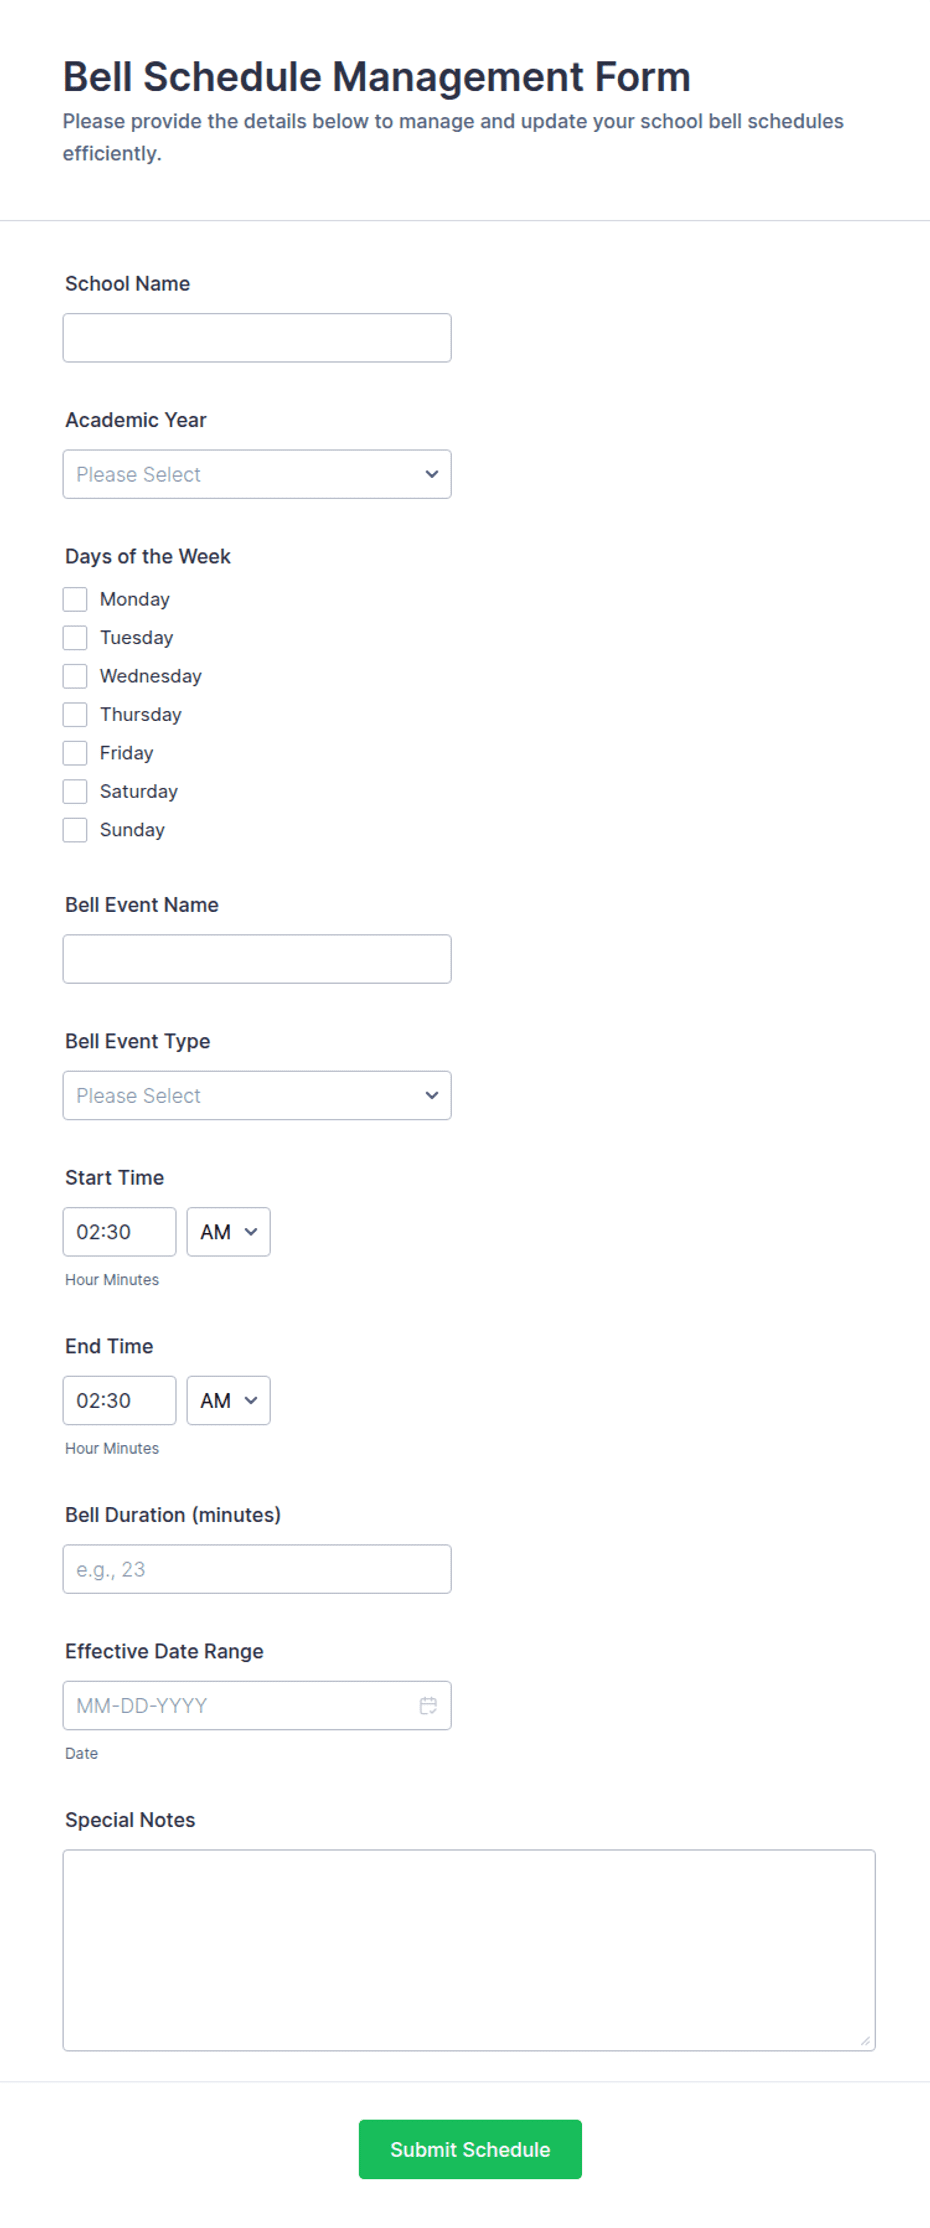Focus the School Name text field
Viewport: 930px width, 2228px height.
[x=257, y=338]
